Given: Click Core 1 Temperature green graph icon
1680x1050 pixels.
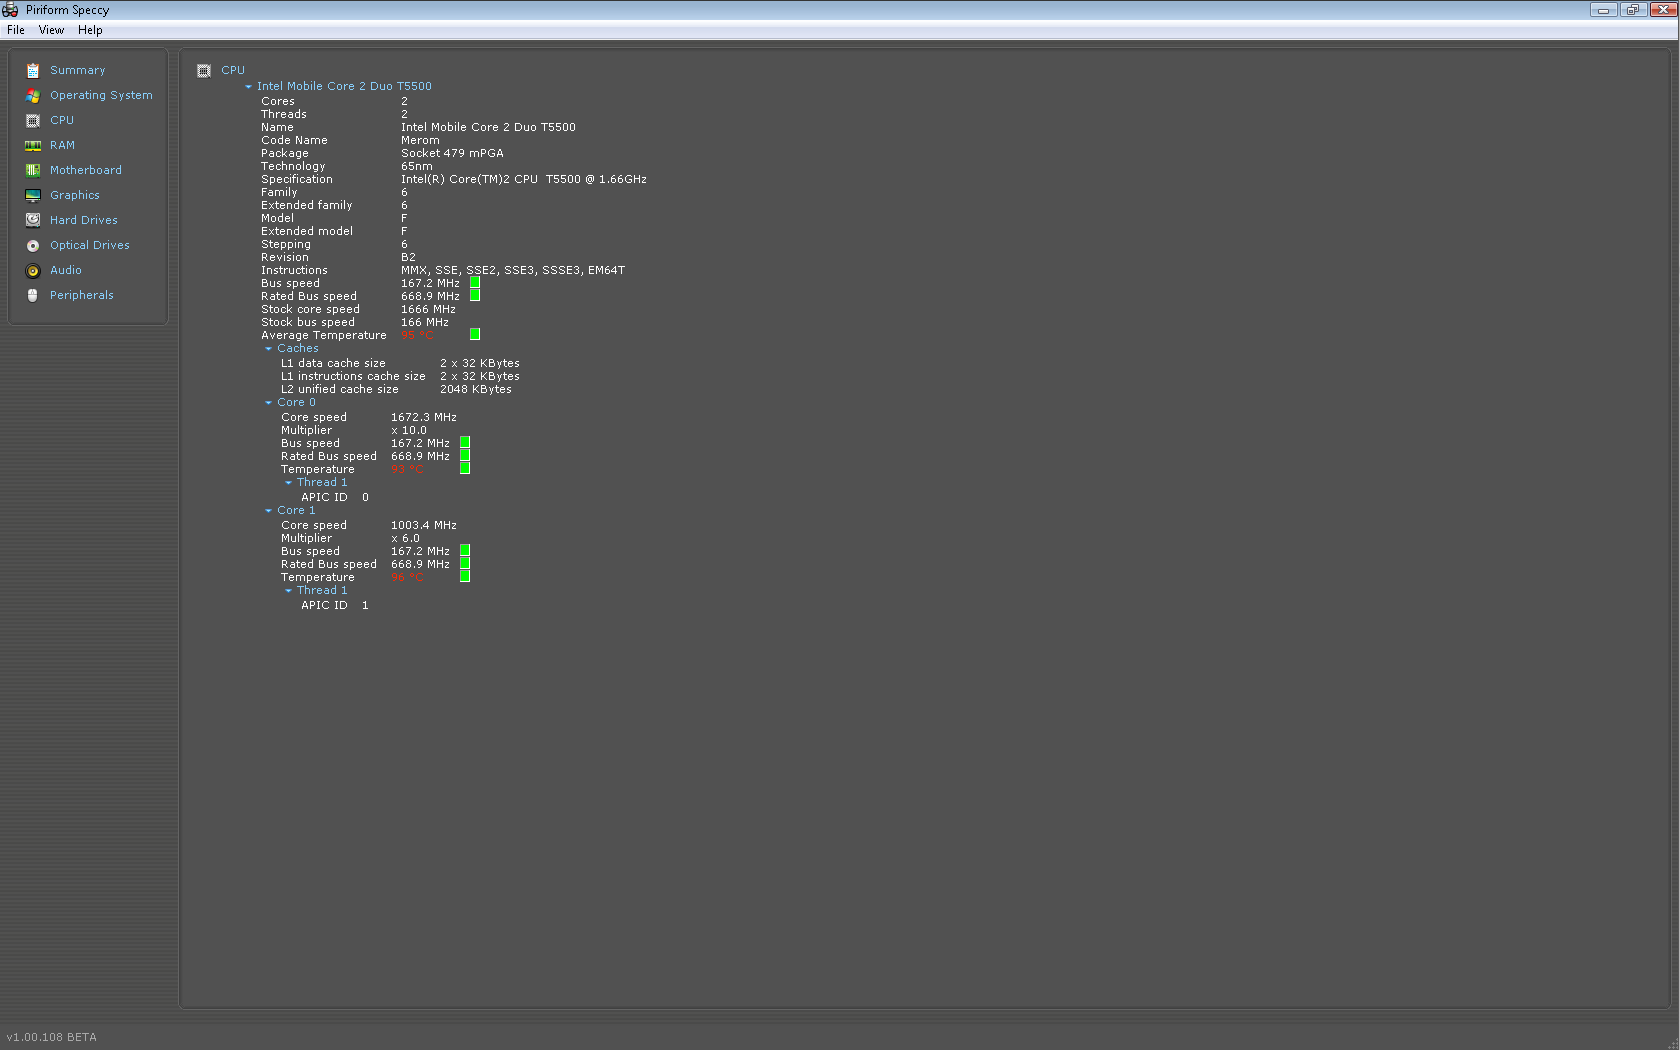Looking at the screenshot, I should [x=465, y=576].
